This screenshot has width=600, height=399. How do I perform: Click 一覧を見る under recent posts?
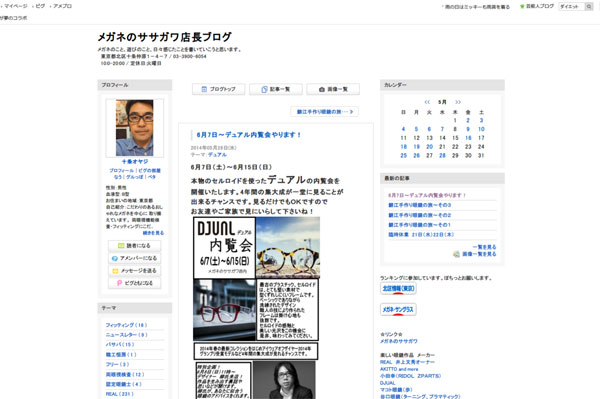coord(484,247)
